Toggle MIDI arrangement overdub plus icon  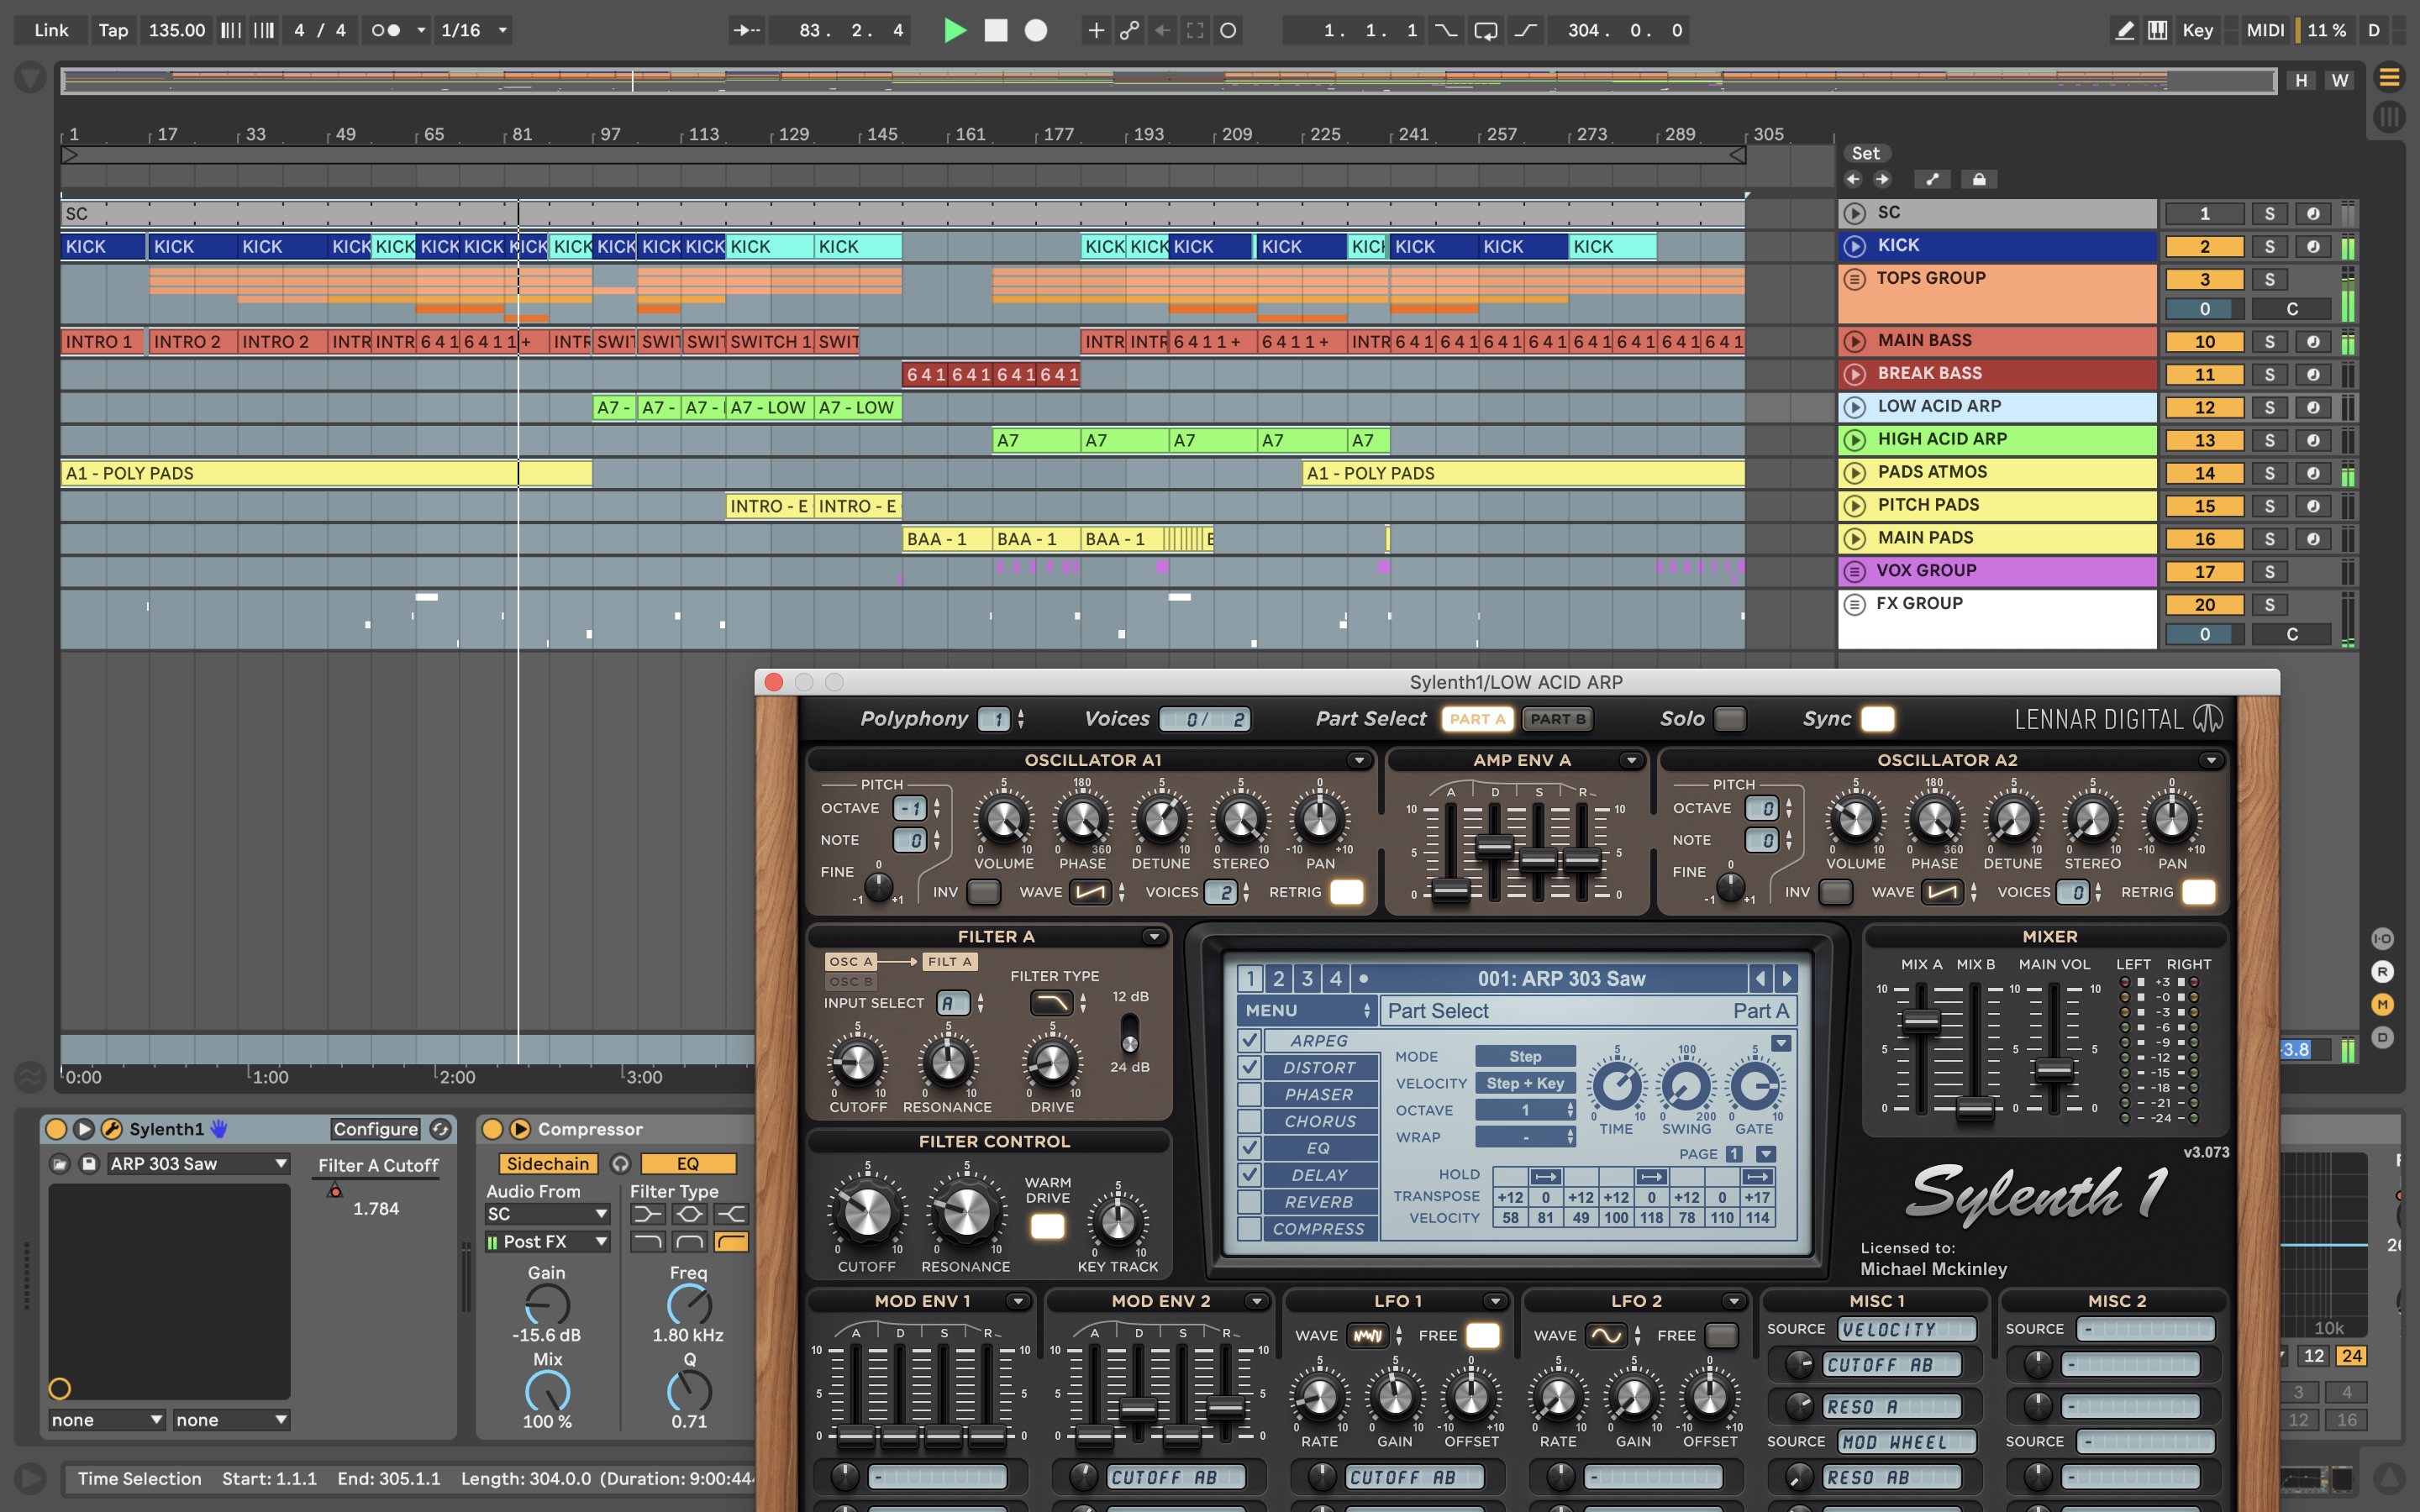coord(1096,30)
